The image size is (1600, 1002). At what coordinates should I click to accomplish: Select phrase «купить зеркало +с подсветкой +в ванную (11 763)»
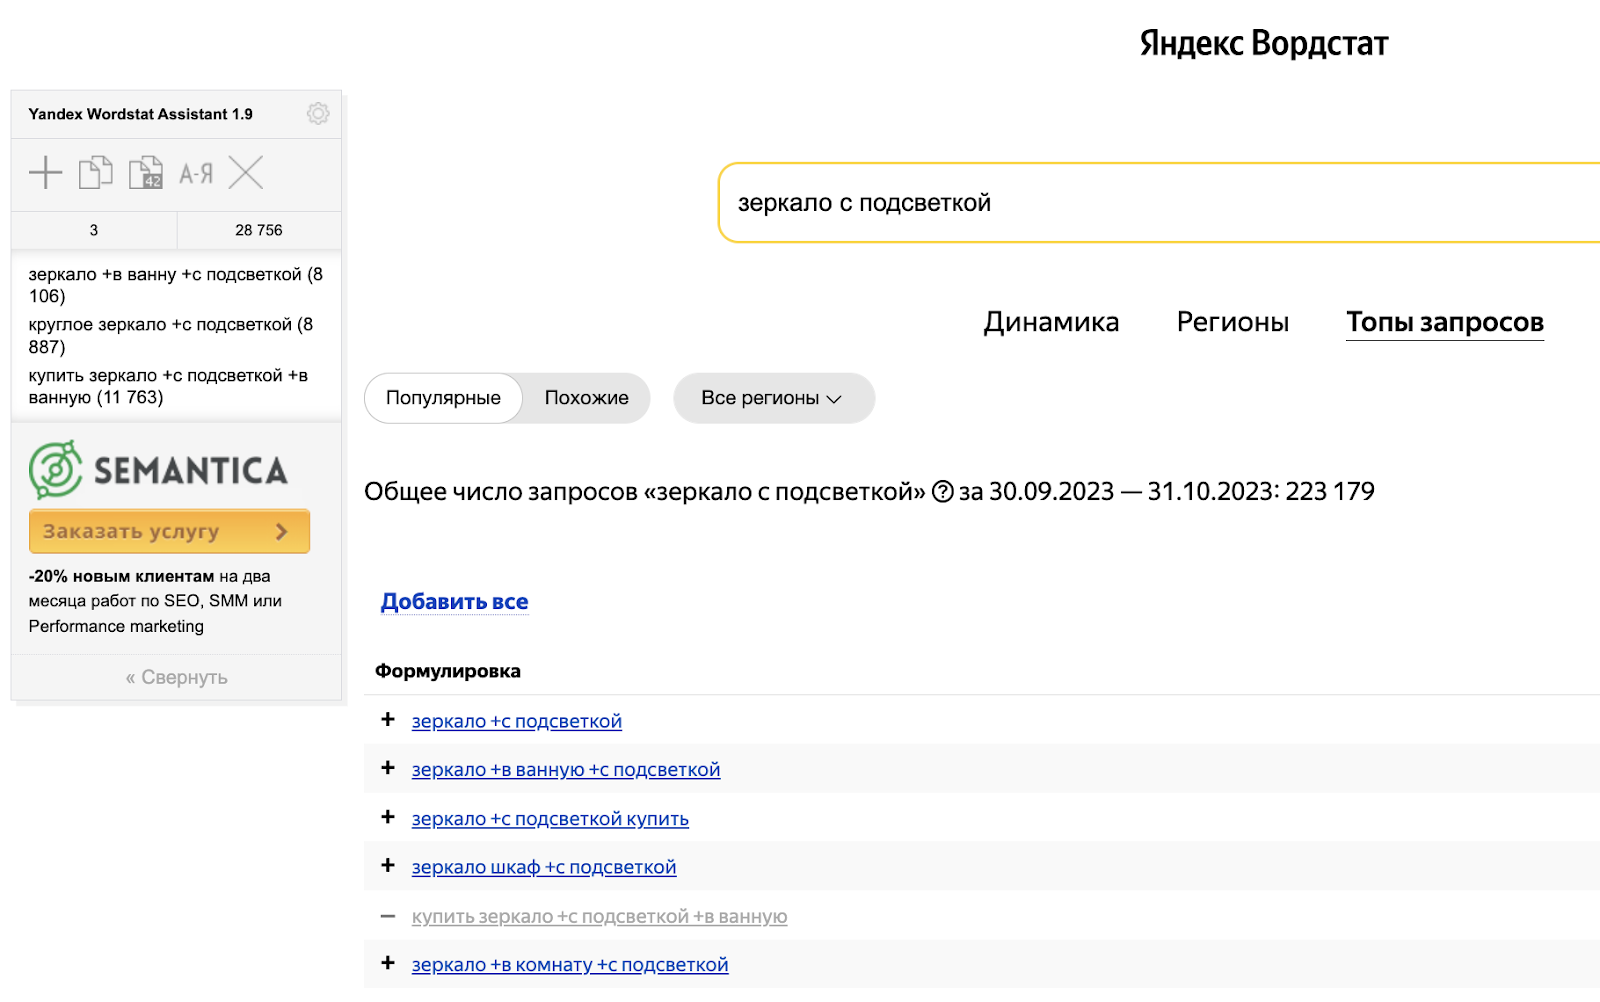(168, 387)
